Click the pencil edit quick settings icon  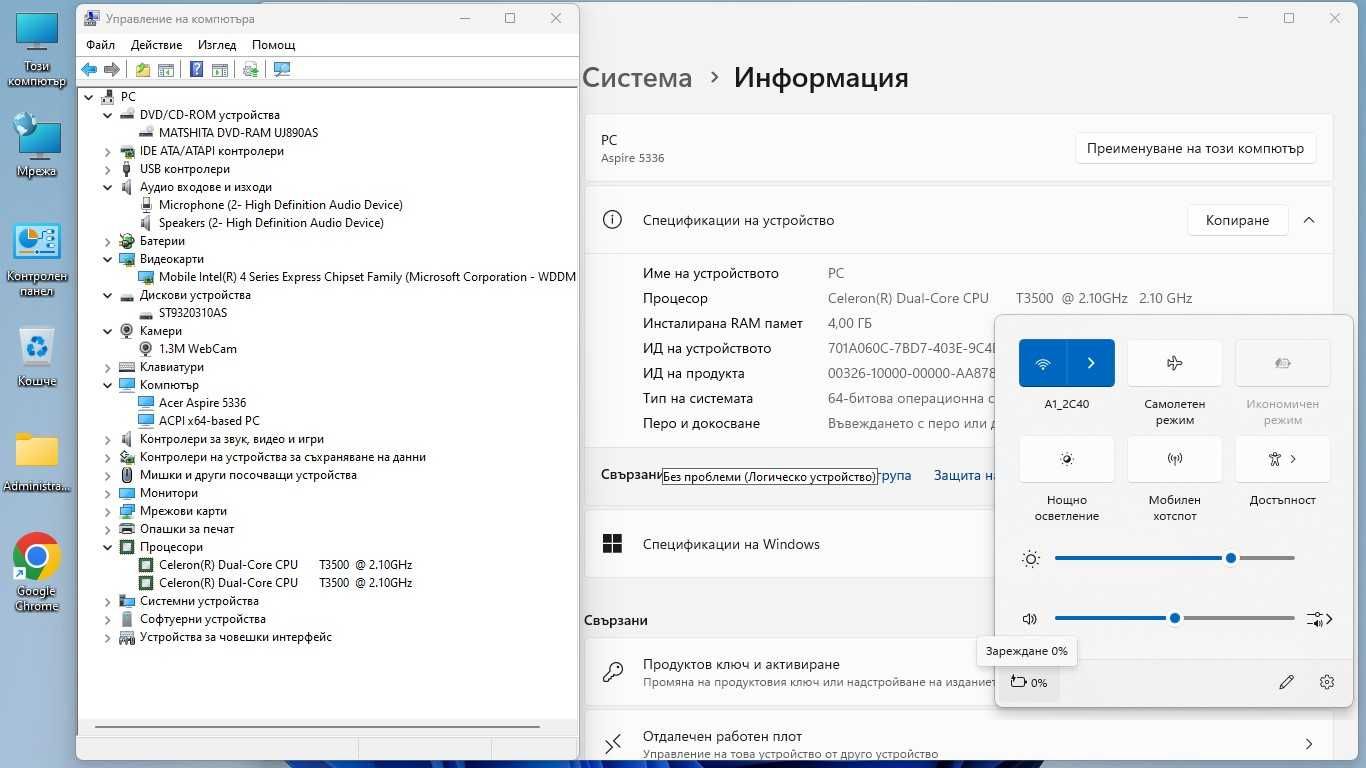[x=1287, y=682]
